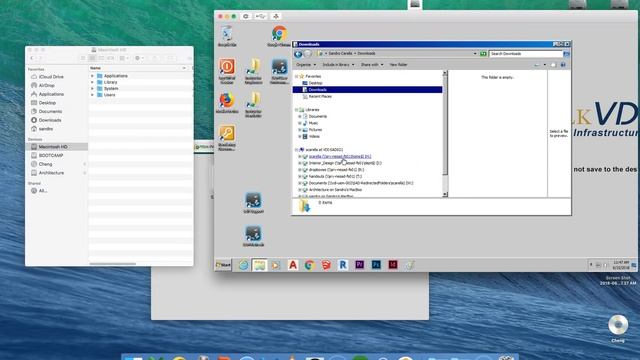Click the New folder button
Viewport: 640px width, 360px height.
[398, 65]
